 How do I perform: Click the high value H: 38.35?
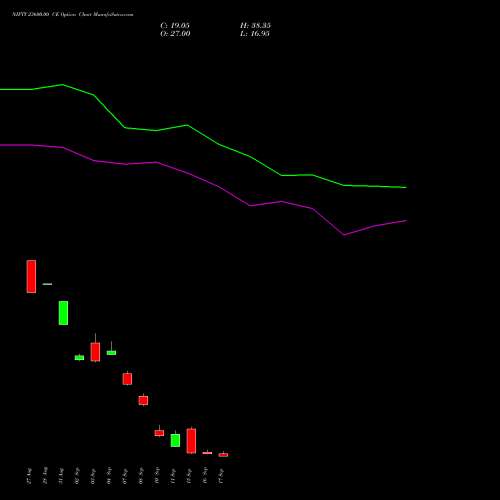[255, 25]
